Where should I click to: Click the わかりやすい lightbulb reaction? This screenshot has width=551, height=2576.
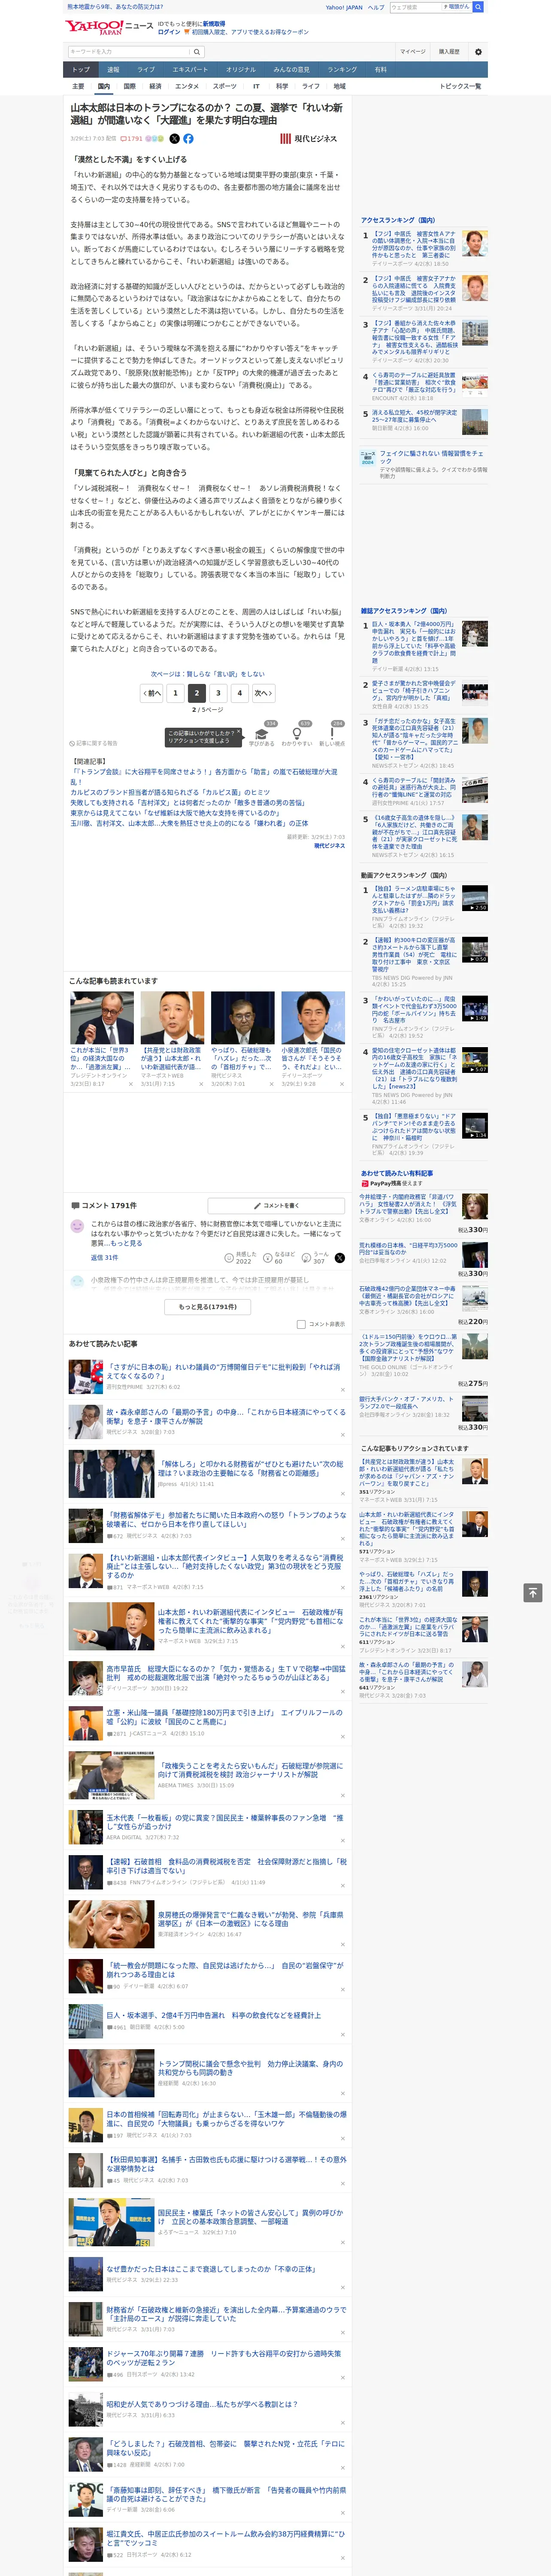[297, 735]
